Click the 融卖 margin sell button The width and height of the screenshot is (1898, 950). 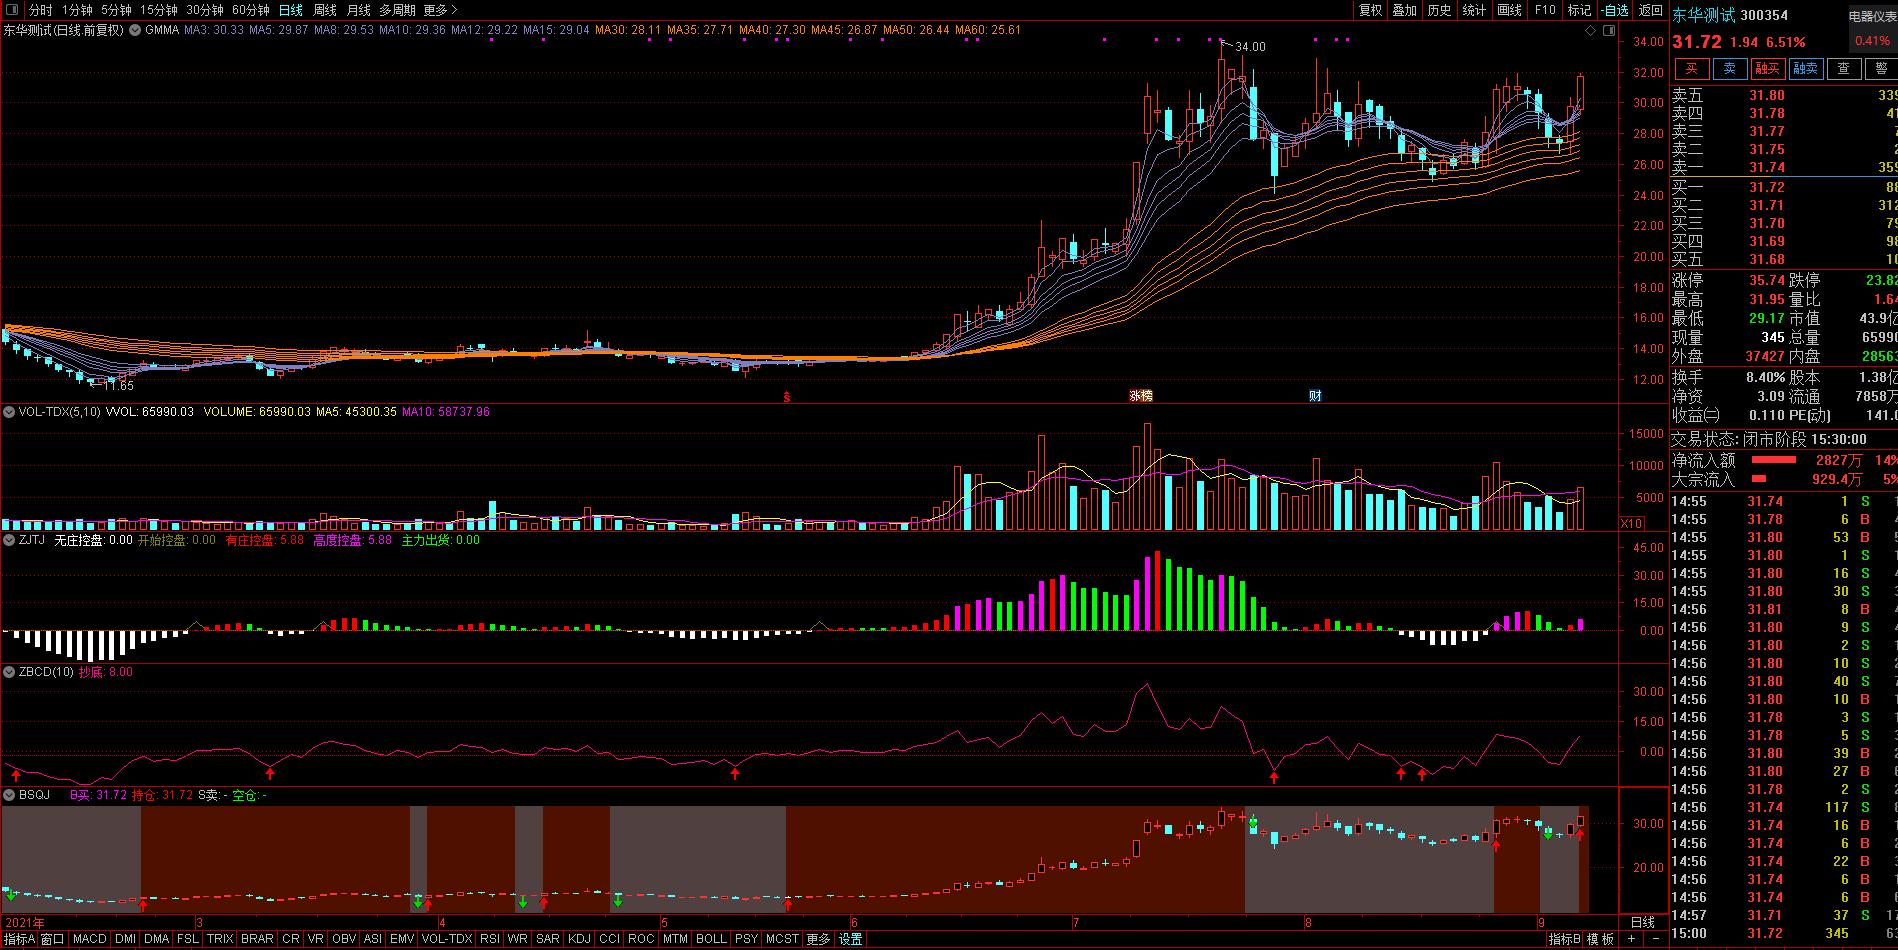(x=1806, y=68)
